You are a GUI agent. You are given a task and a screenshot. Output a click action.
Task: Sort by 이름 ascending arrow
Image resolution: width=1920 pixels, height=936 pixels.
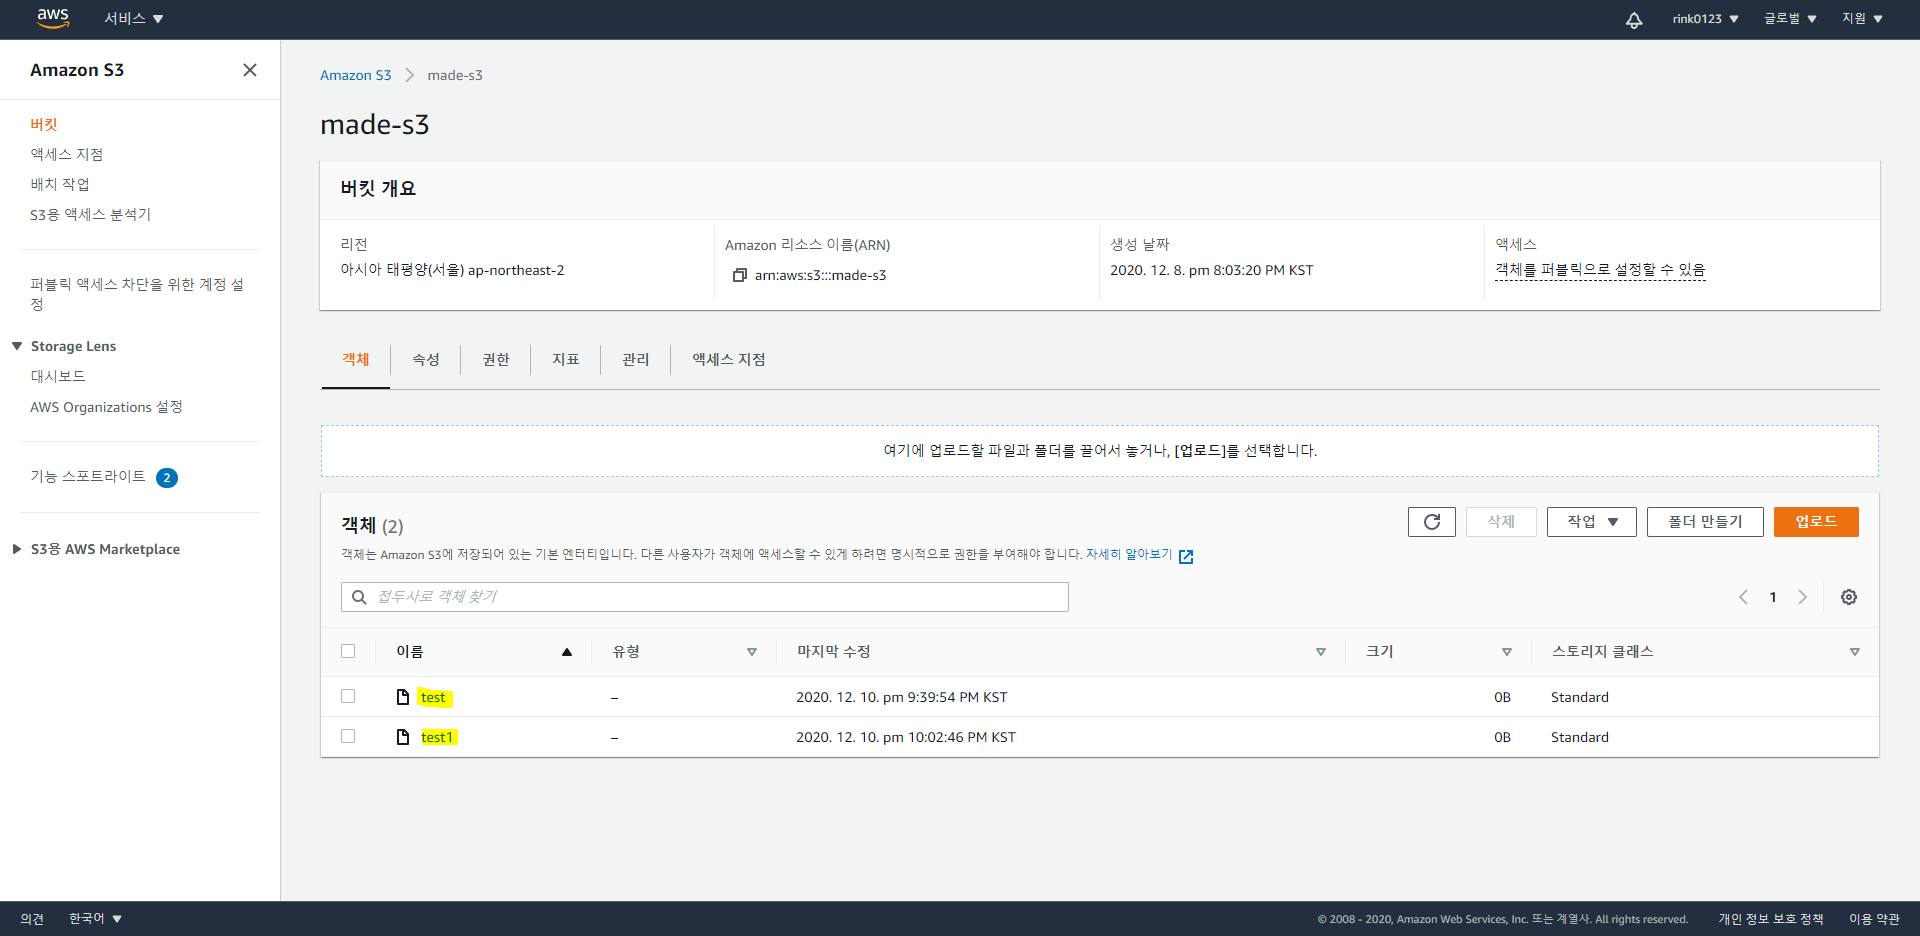point(567,652)
